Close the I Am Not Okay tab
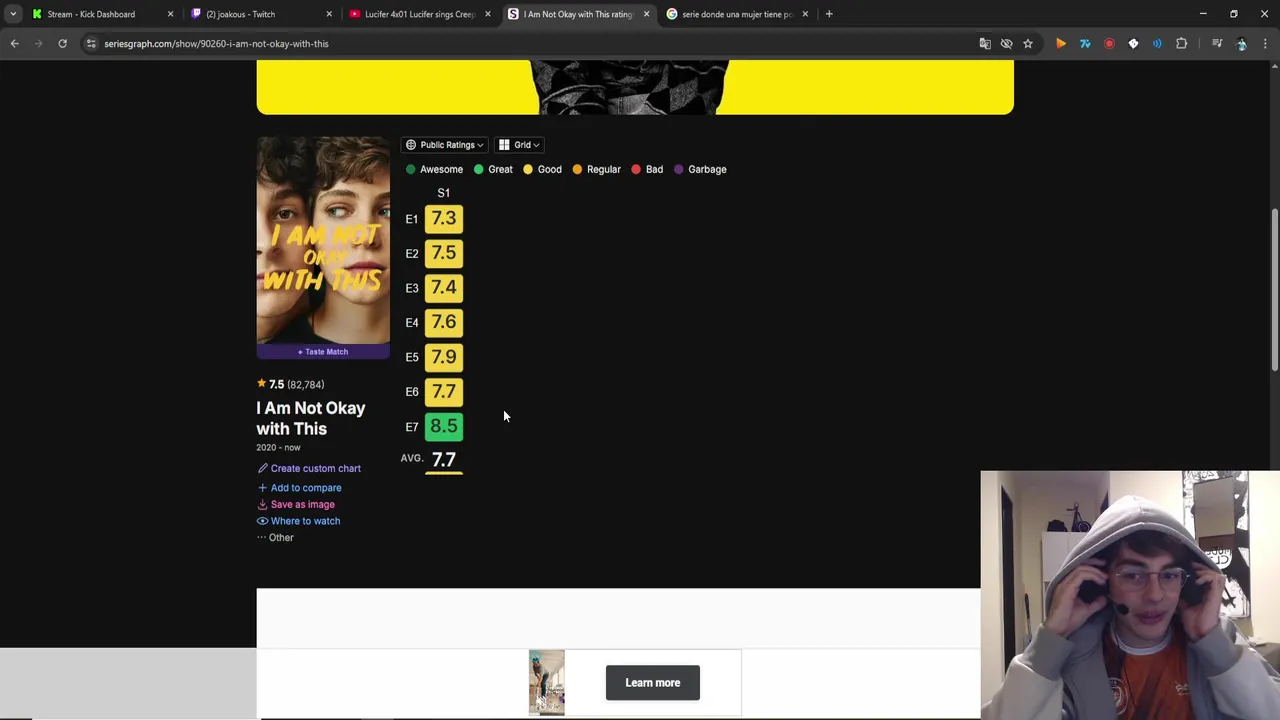 click(x=646, y=14)
